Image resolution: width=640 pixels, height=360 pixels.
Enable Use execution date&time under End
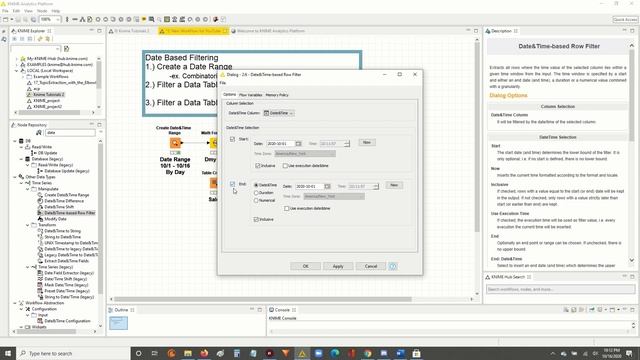(x=287, y=209)
